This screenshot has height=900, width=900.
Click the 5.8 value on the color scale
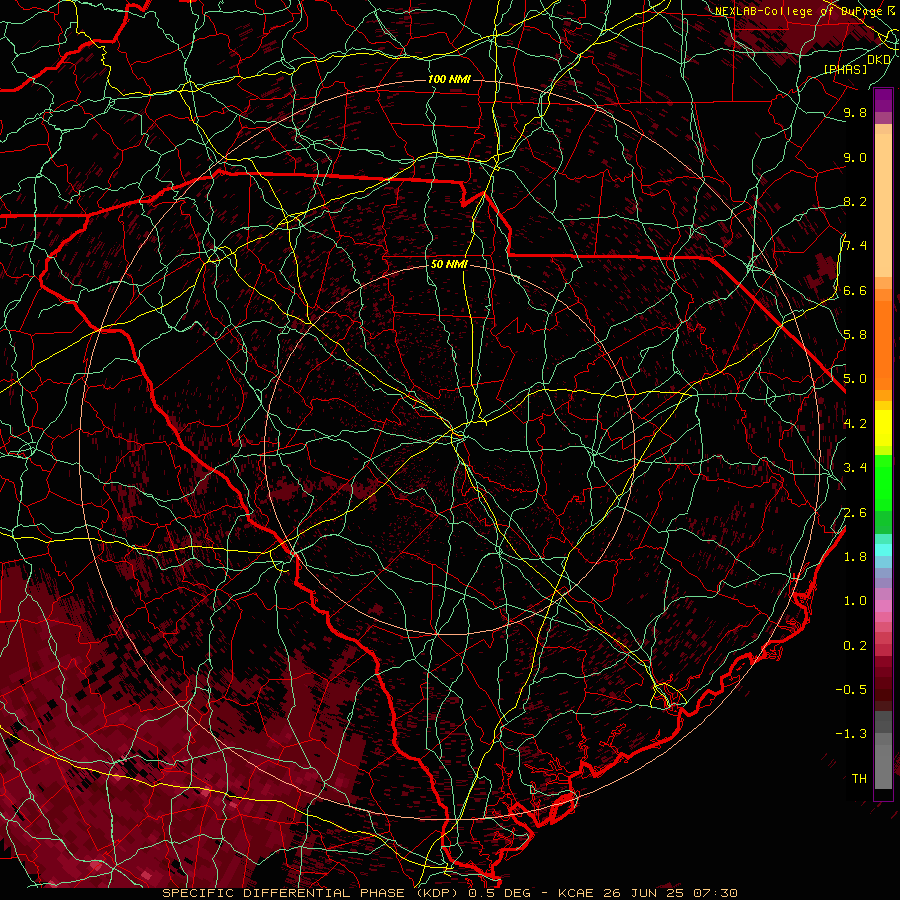click(x=855, y=335)
